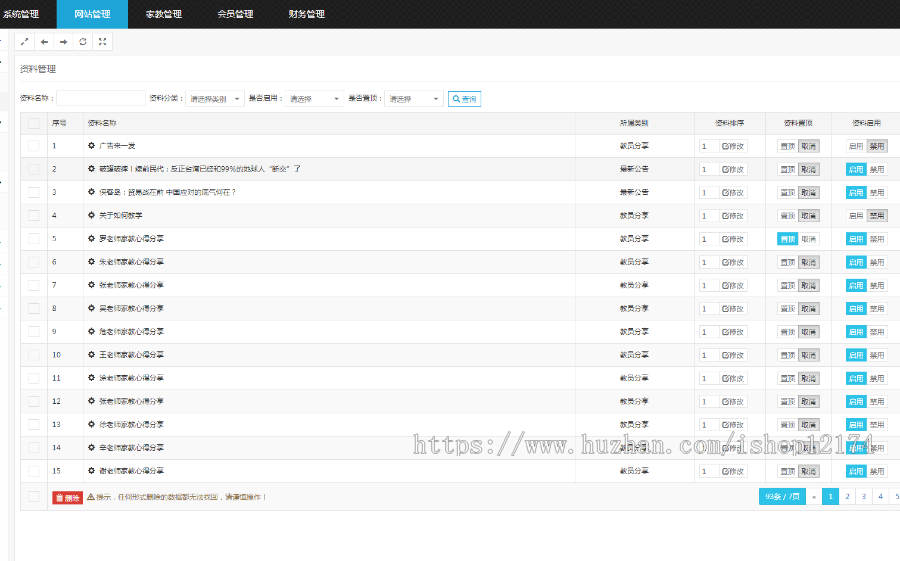Click the 资料名称 search input field
This screenshot has width=900, height=561.
(101, 98)
